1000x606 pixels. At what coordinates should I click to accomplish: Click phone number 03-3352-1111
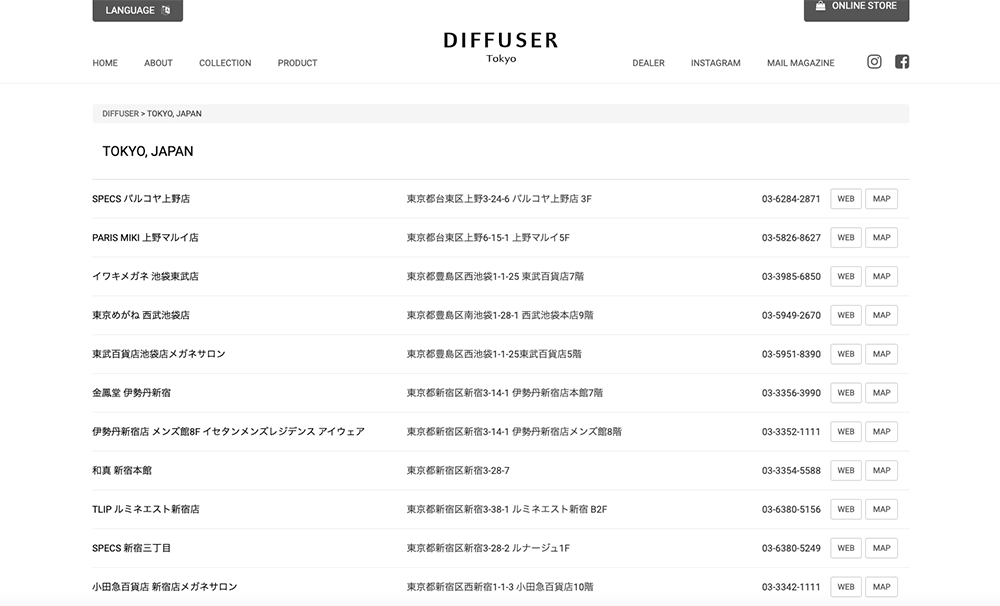point(791,432)
